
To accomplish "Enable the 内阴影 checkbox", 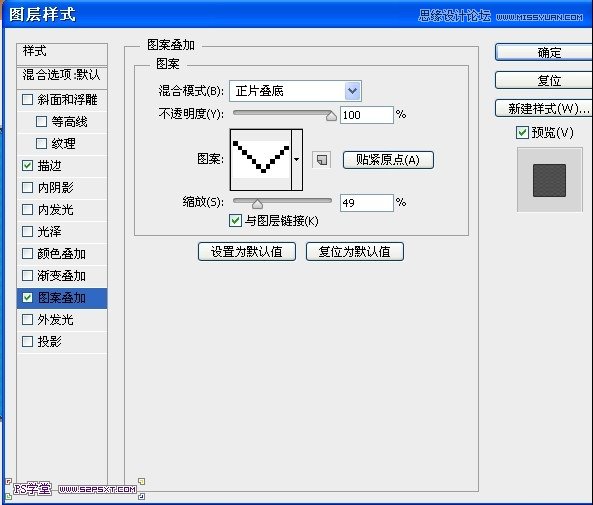I will coord(28,188).
